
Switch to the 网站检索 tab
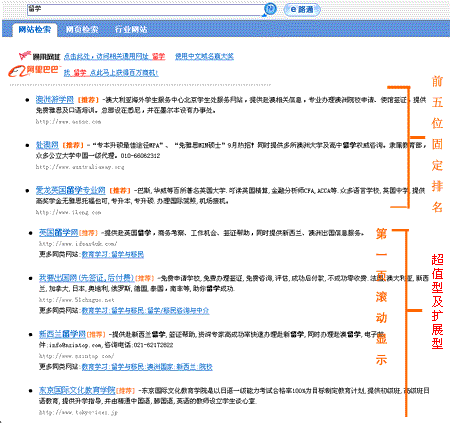[x=35, y=30]
